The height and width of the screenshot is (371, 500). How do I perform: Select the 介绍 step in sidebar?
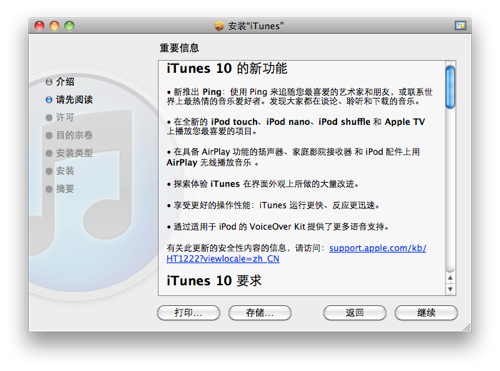[60, 82]
